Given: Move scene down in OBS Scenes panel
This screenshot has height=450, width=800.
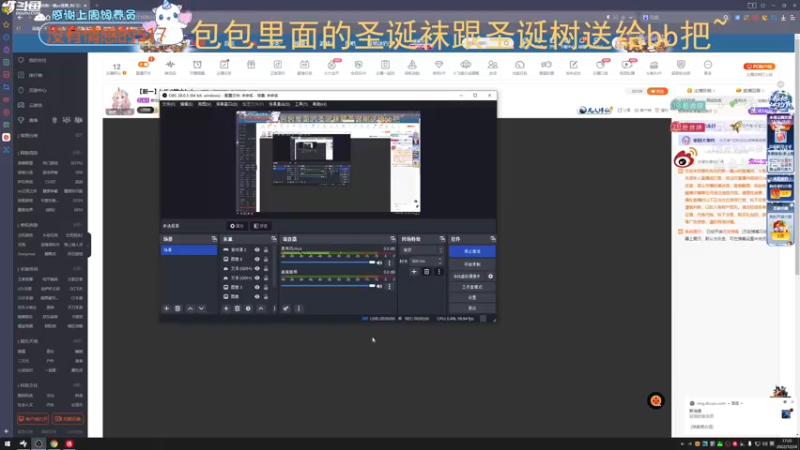Looking at the screenshot, I should click(202, 308).
